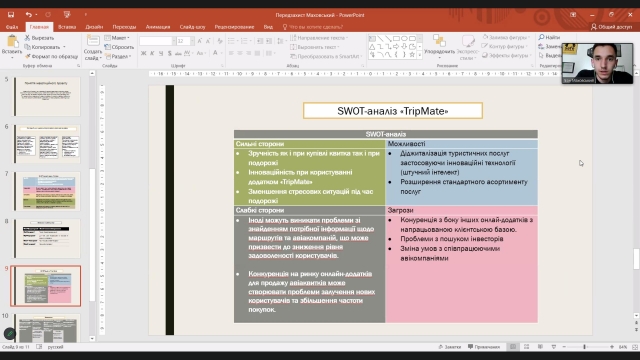Click zoom out minus button
The image size is (640, 360).
564,347
